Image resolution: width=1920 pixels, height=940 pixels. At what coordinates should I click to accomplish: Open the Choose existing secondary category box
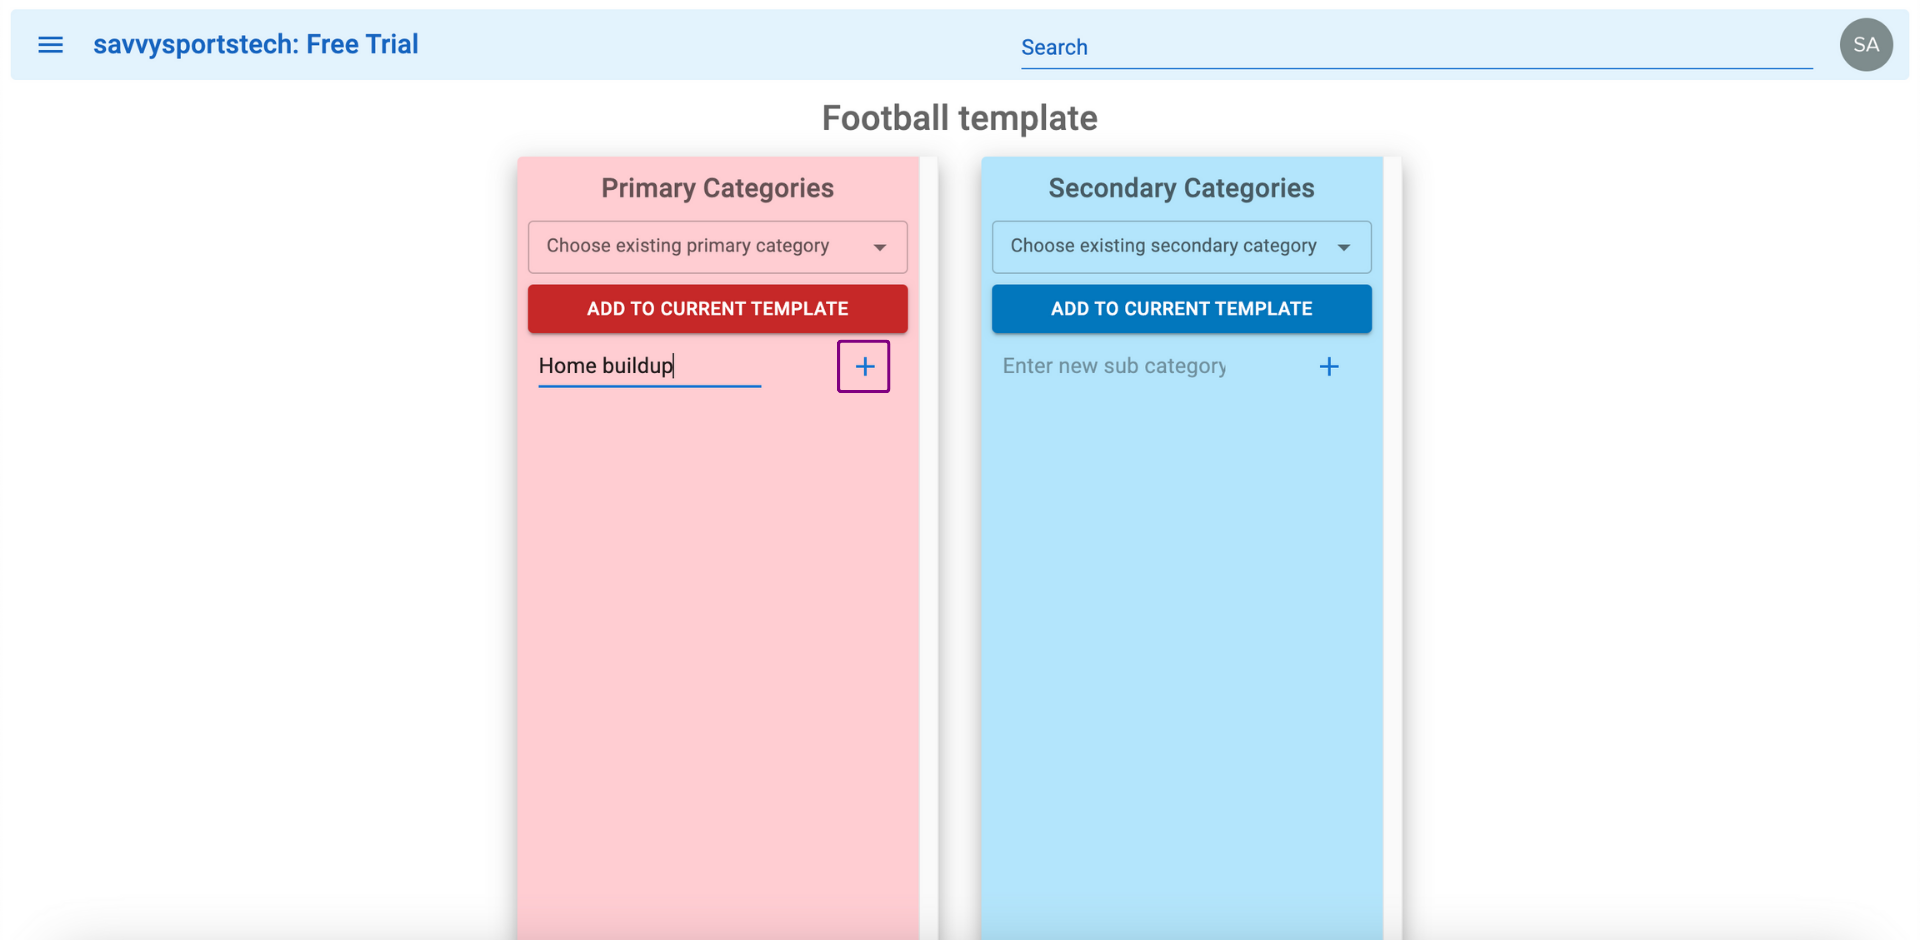[1182, 247]
